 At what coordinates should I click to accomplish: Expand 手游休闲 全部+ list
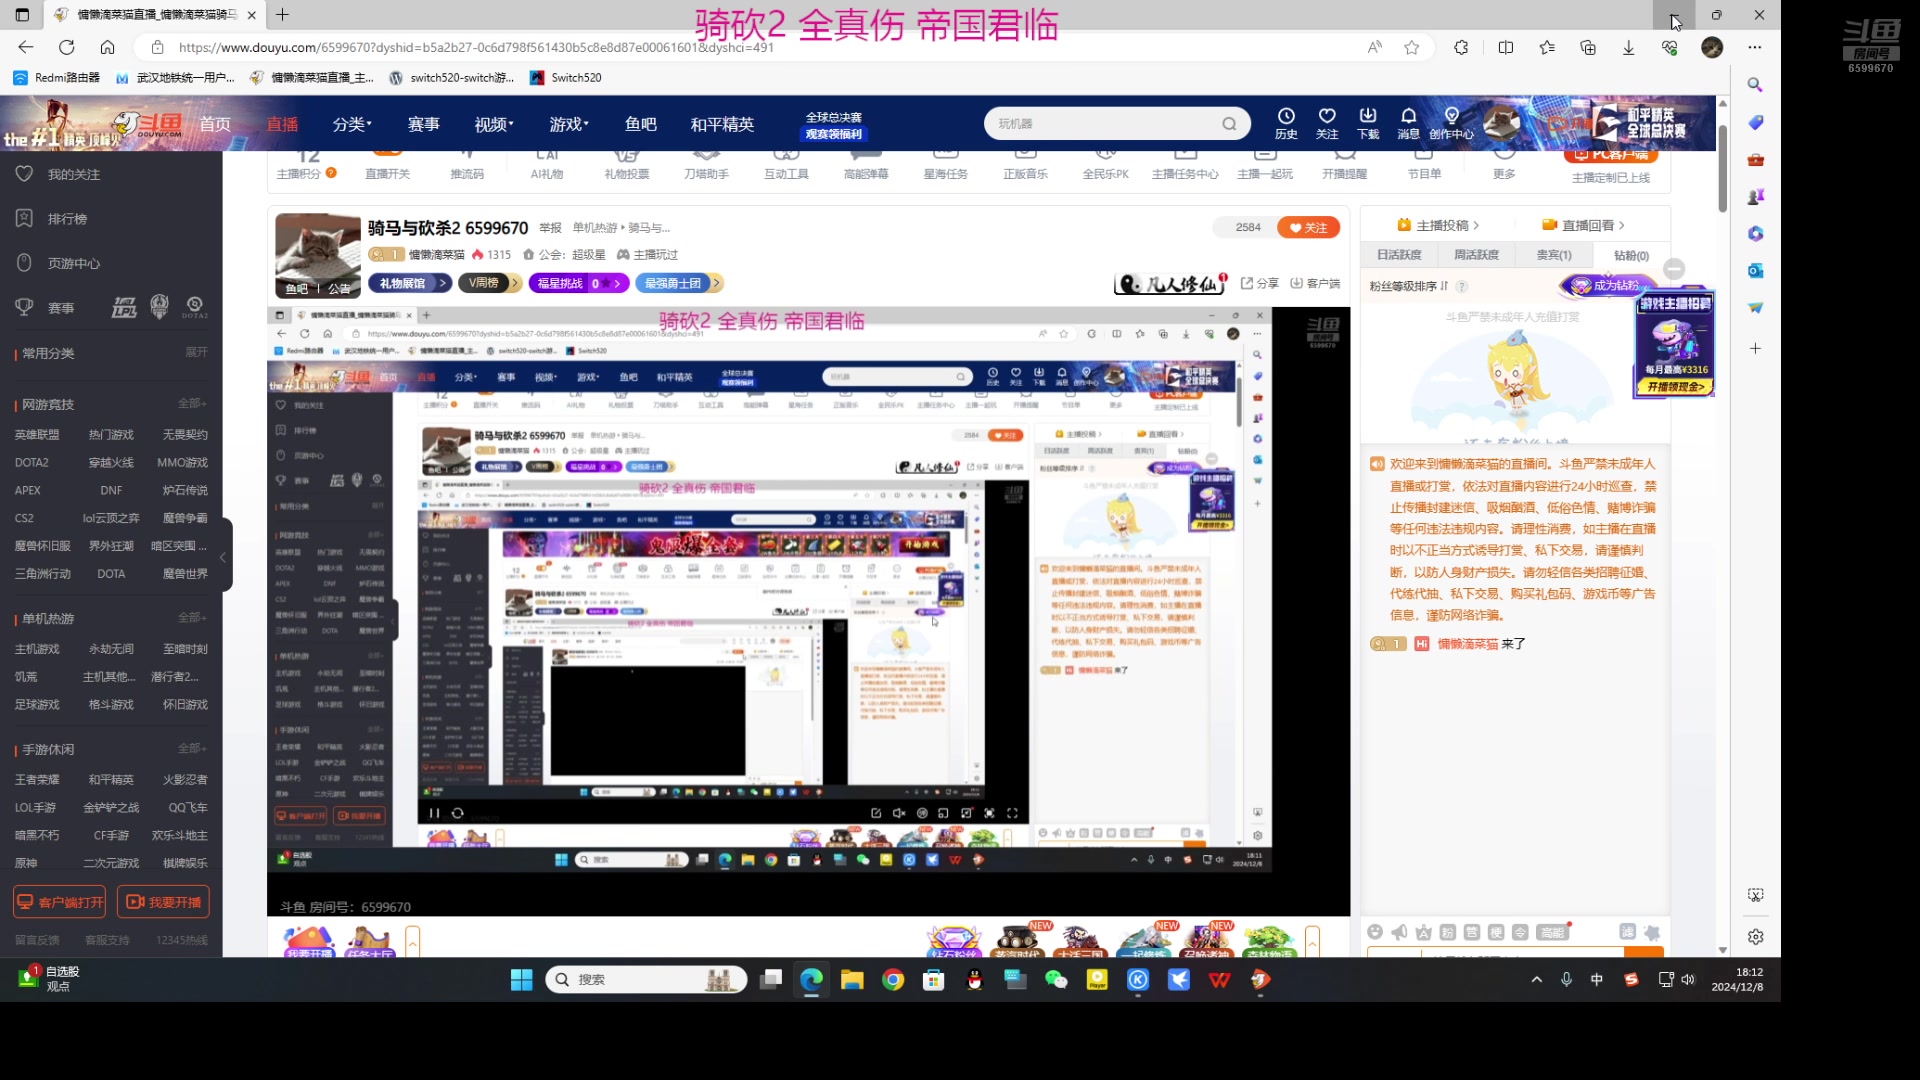tap(192, 748)
